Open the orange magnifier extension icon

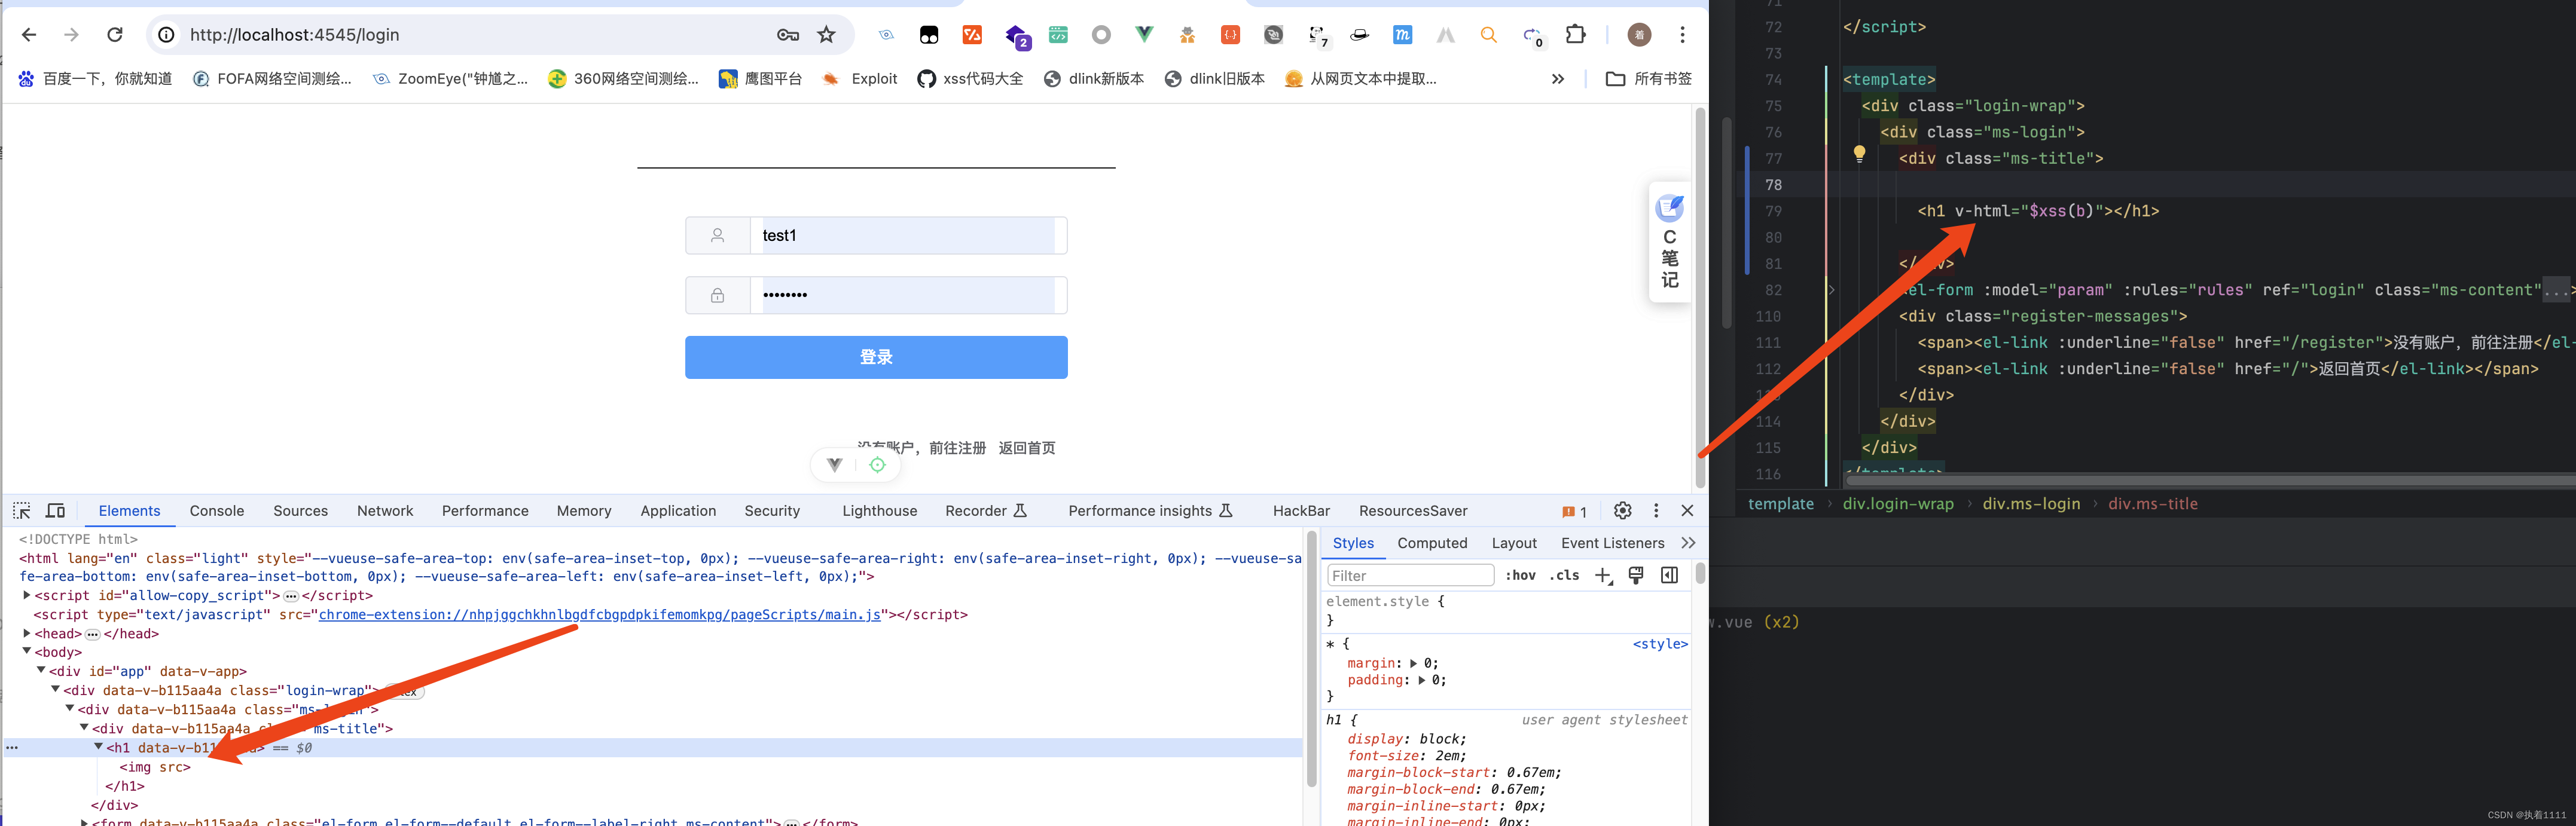[x=1488, y=35]
